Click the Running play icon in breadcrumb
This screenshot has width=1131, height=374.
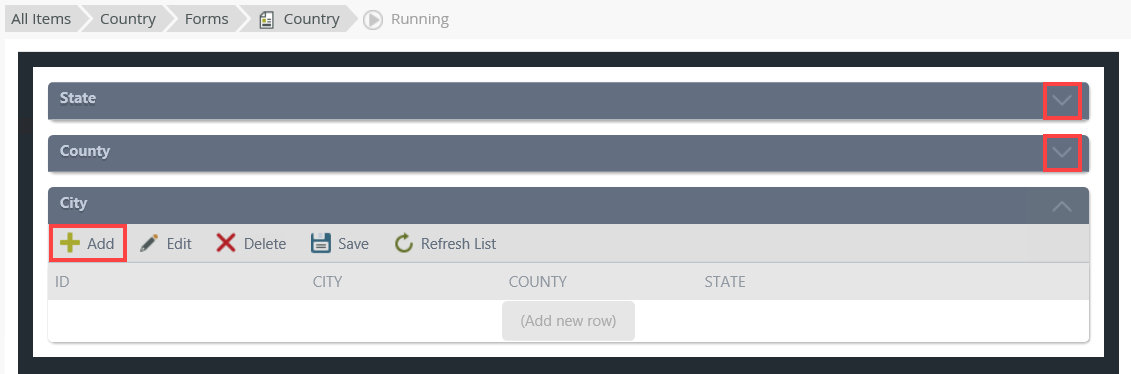(373, 19)
